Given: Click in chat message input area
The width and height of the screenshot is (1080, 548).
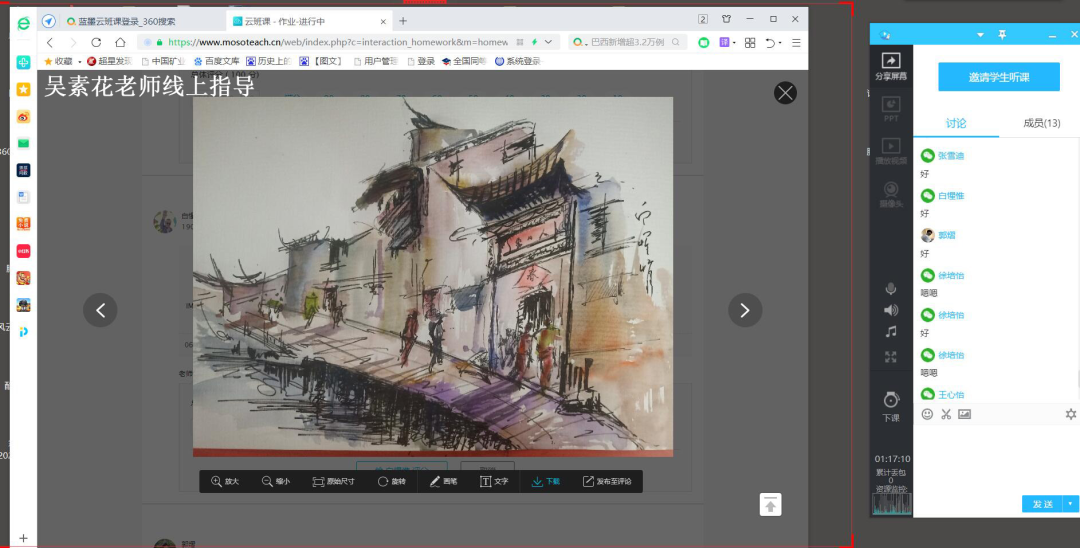Looking at the screenshot, I should 997,458.
